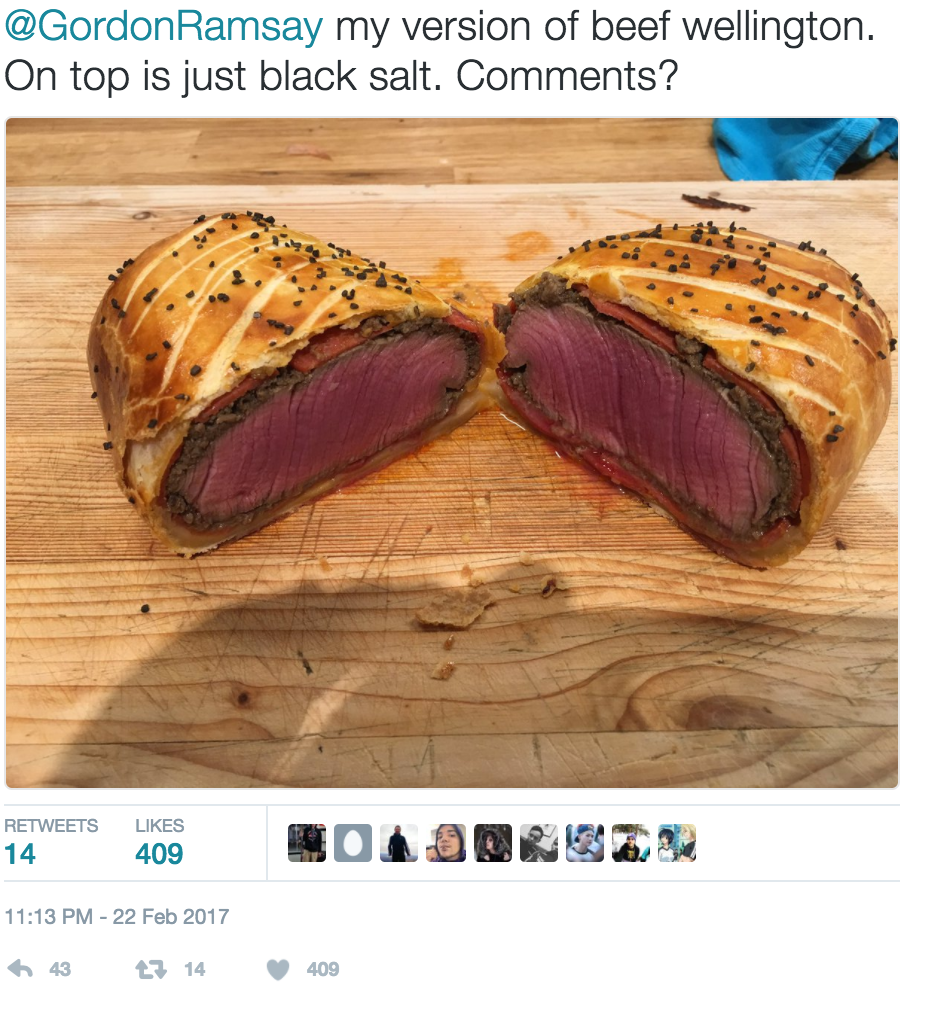Open third avatar of man standing
Viewport: 926px width, 1026px height.
click(x=399, y=843)
